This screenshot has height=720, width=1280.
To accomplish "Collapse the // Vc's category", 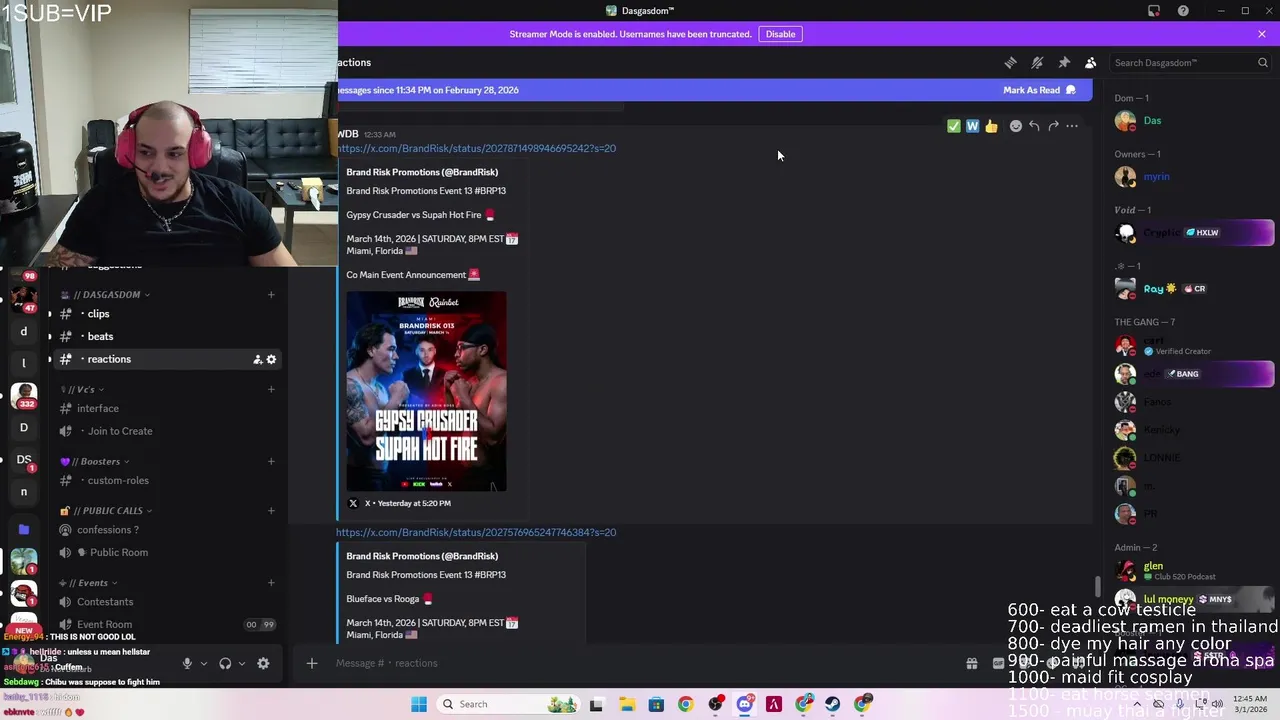I will (83, 389).
